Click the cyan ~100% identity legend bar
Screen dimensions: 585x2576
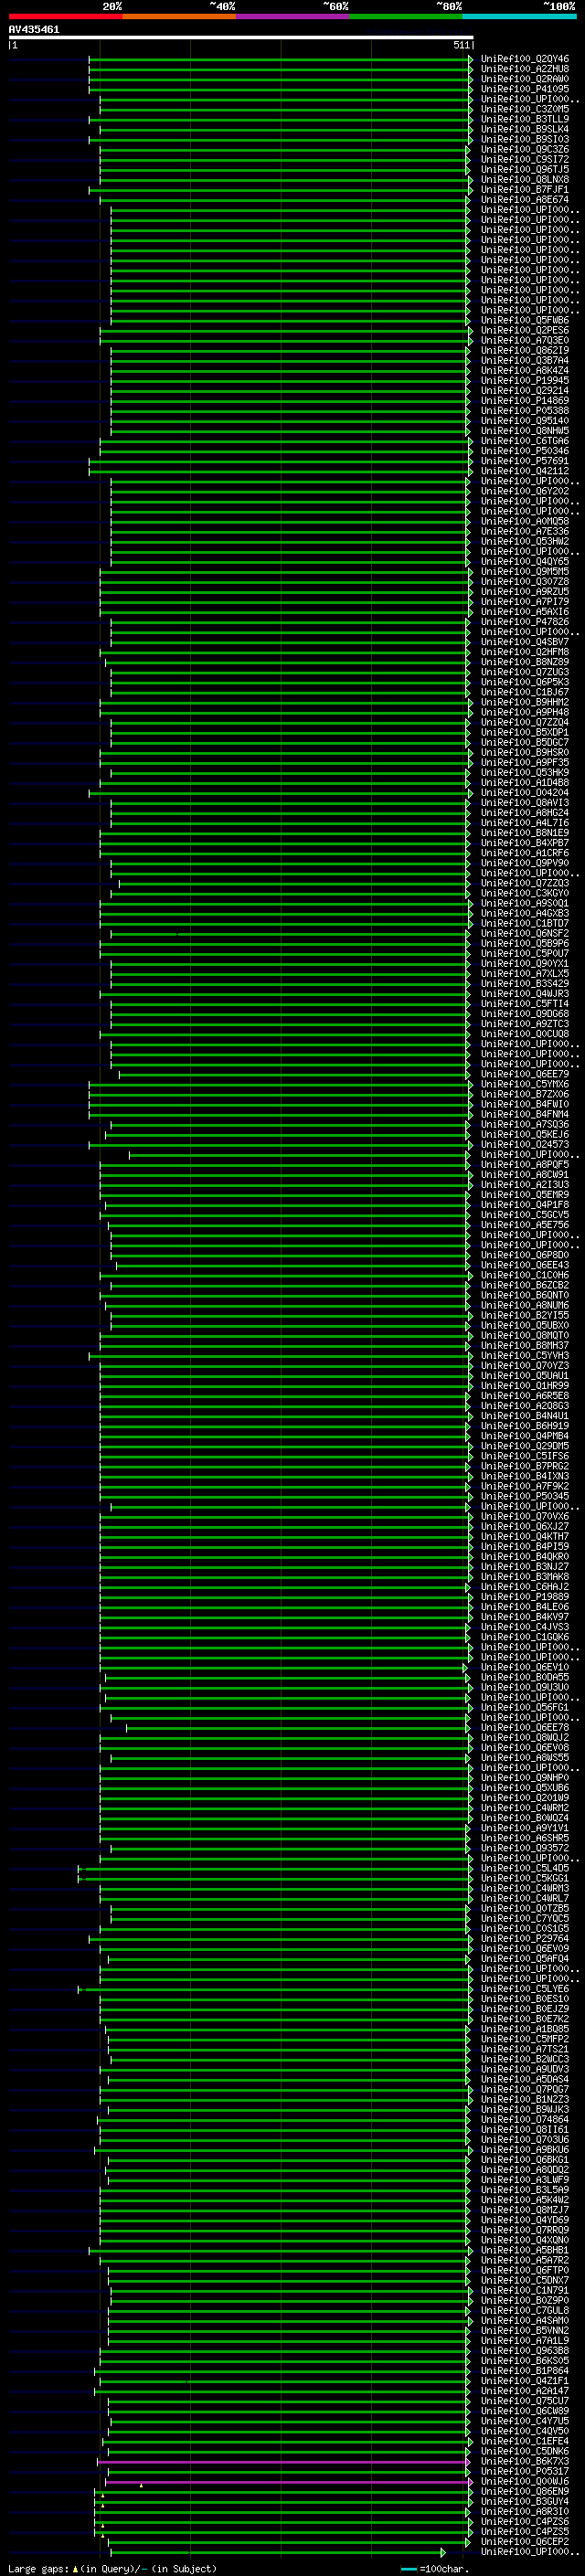point(519,16)
